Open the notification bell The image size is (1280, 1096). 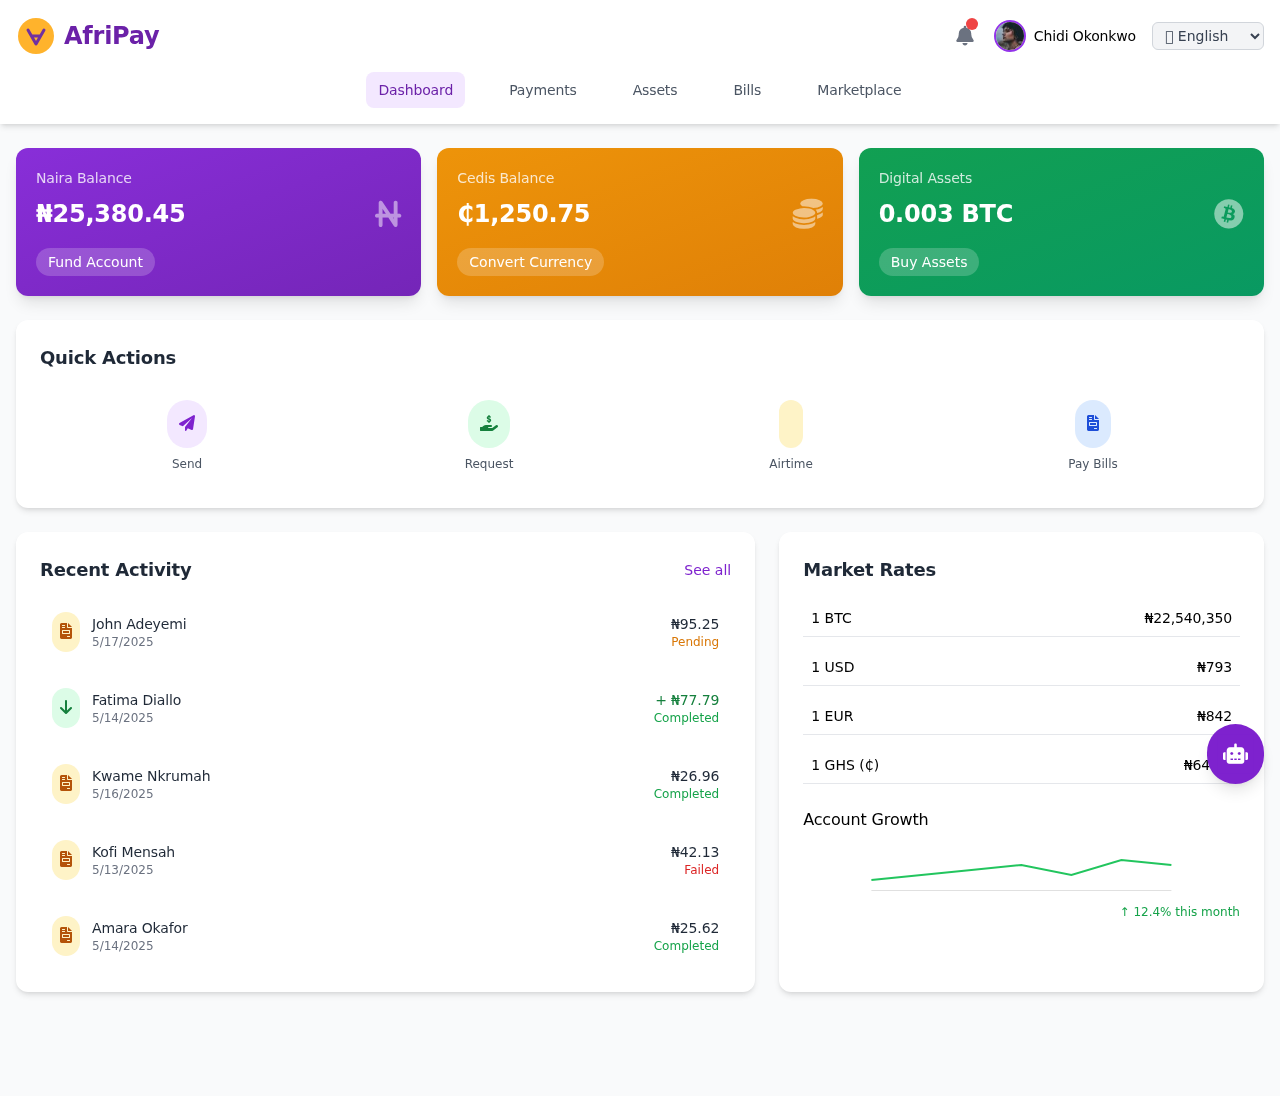pos(963,35)
